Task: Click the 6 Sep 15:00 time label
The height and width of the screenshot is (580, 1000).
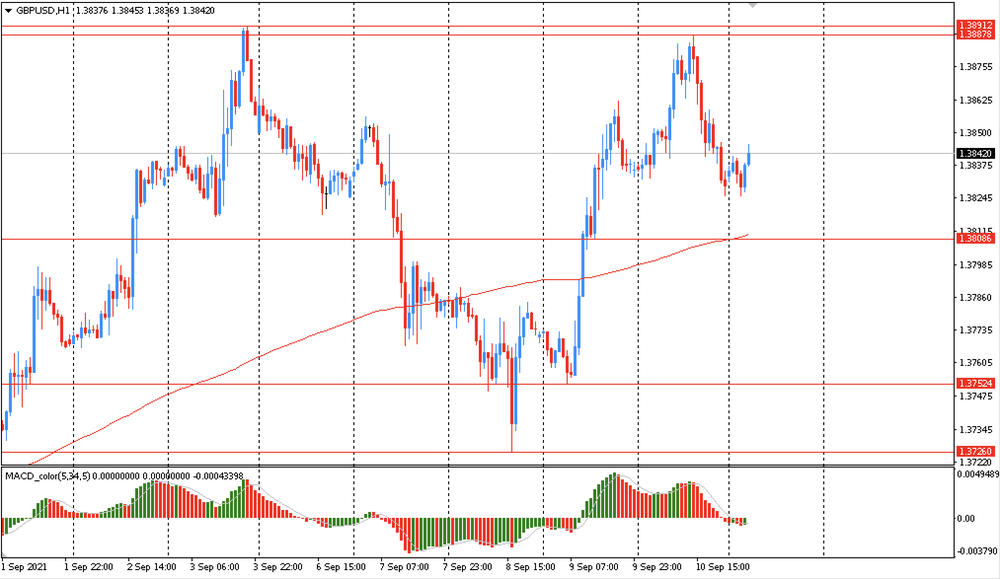Action: [341, 567]
